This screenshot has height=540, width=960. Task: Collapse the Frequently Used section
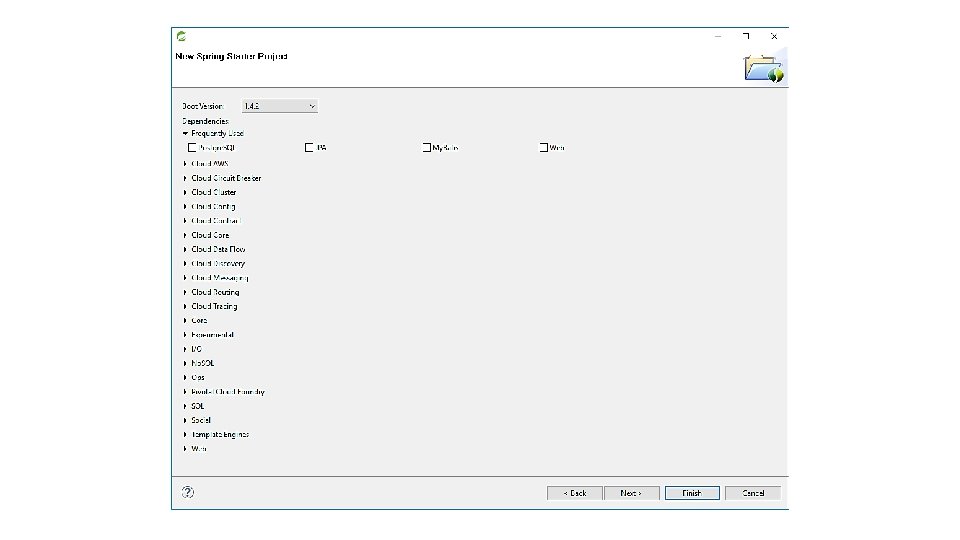[185, 133]
